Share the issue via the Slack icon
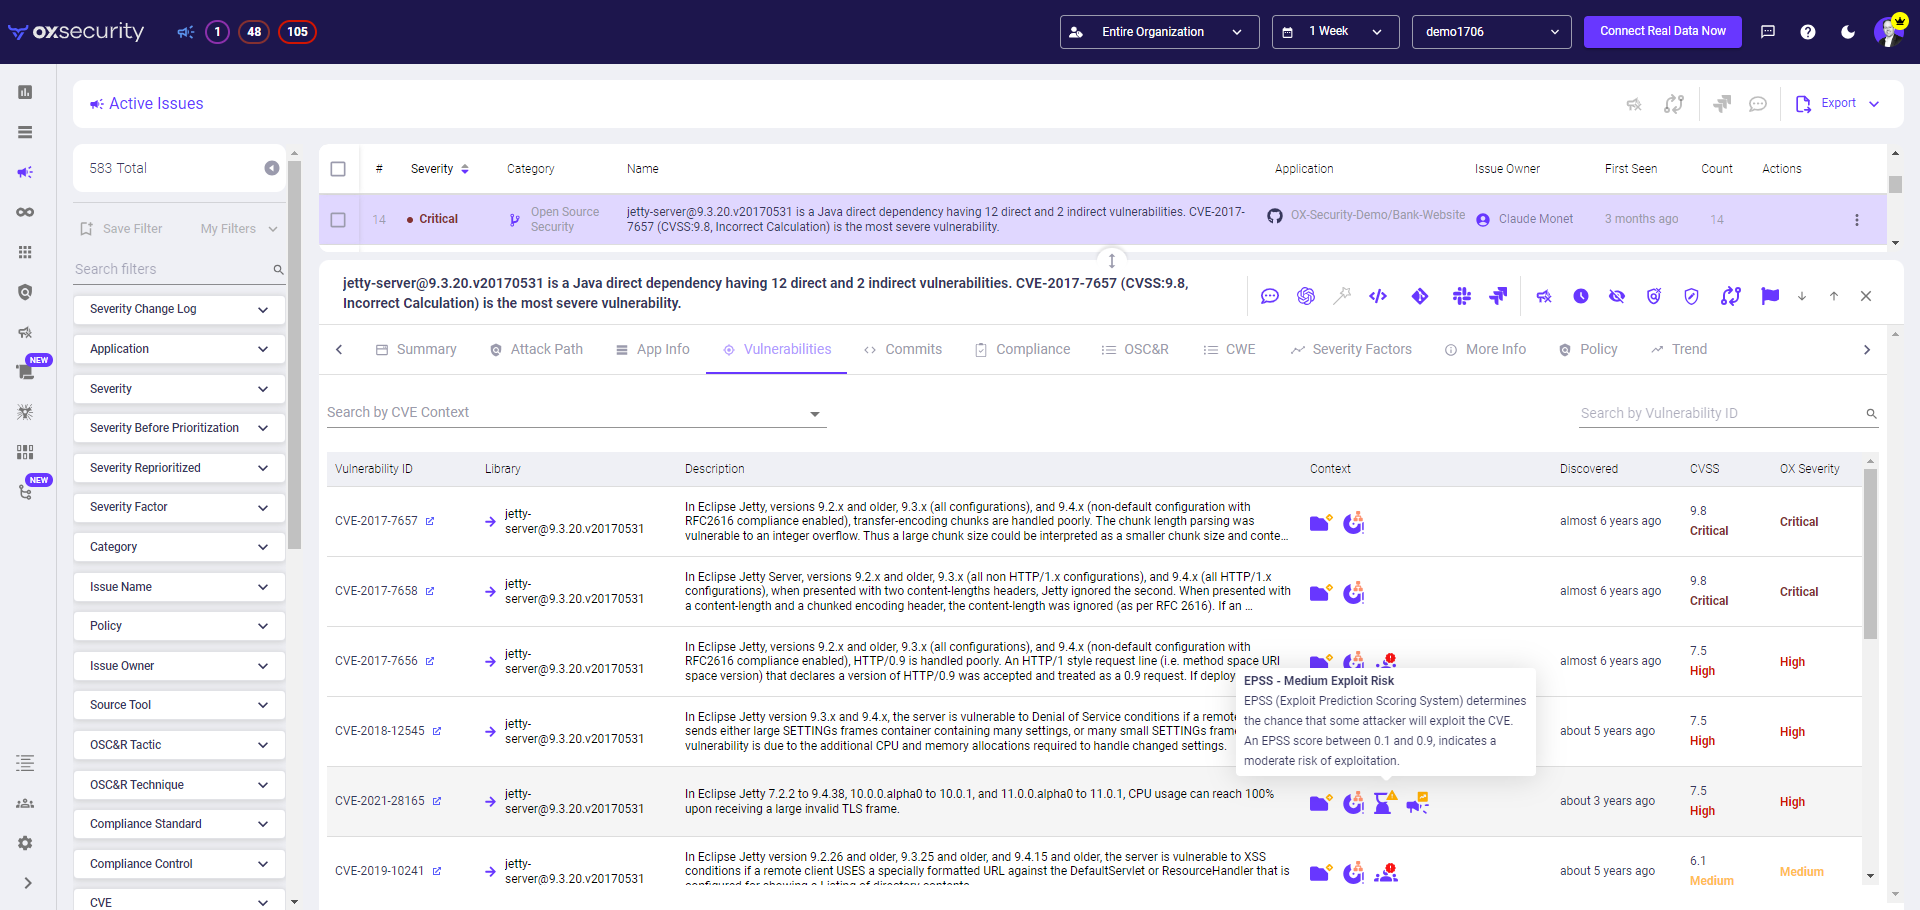1920x910 pixels. pos(1462,296)
